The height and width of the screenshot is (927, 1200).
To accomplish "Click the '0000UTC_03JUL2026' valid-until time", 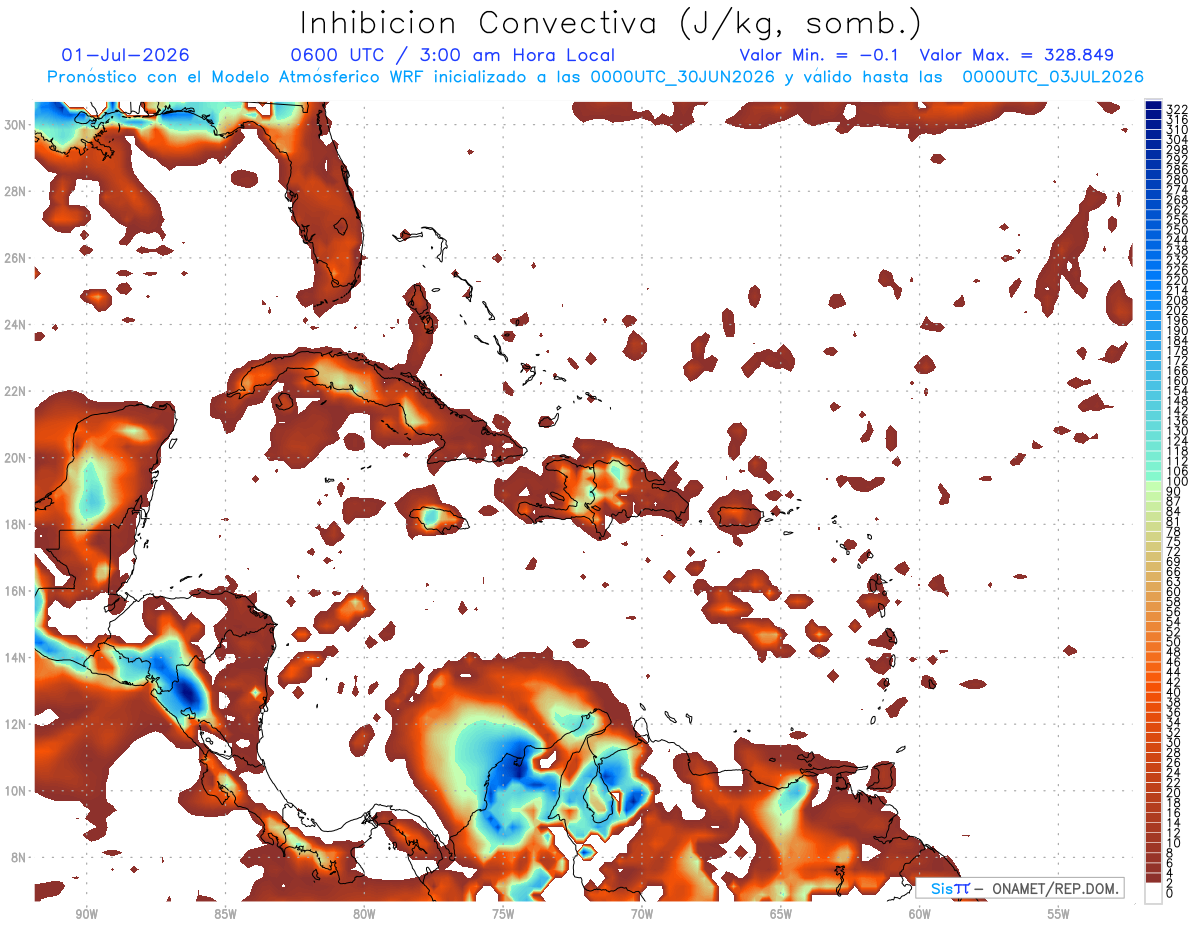I will pos(1053,78).
